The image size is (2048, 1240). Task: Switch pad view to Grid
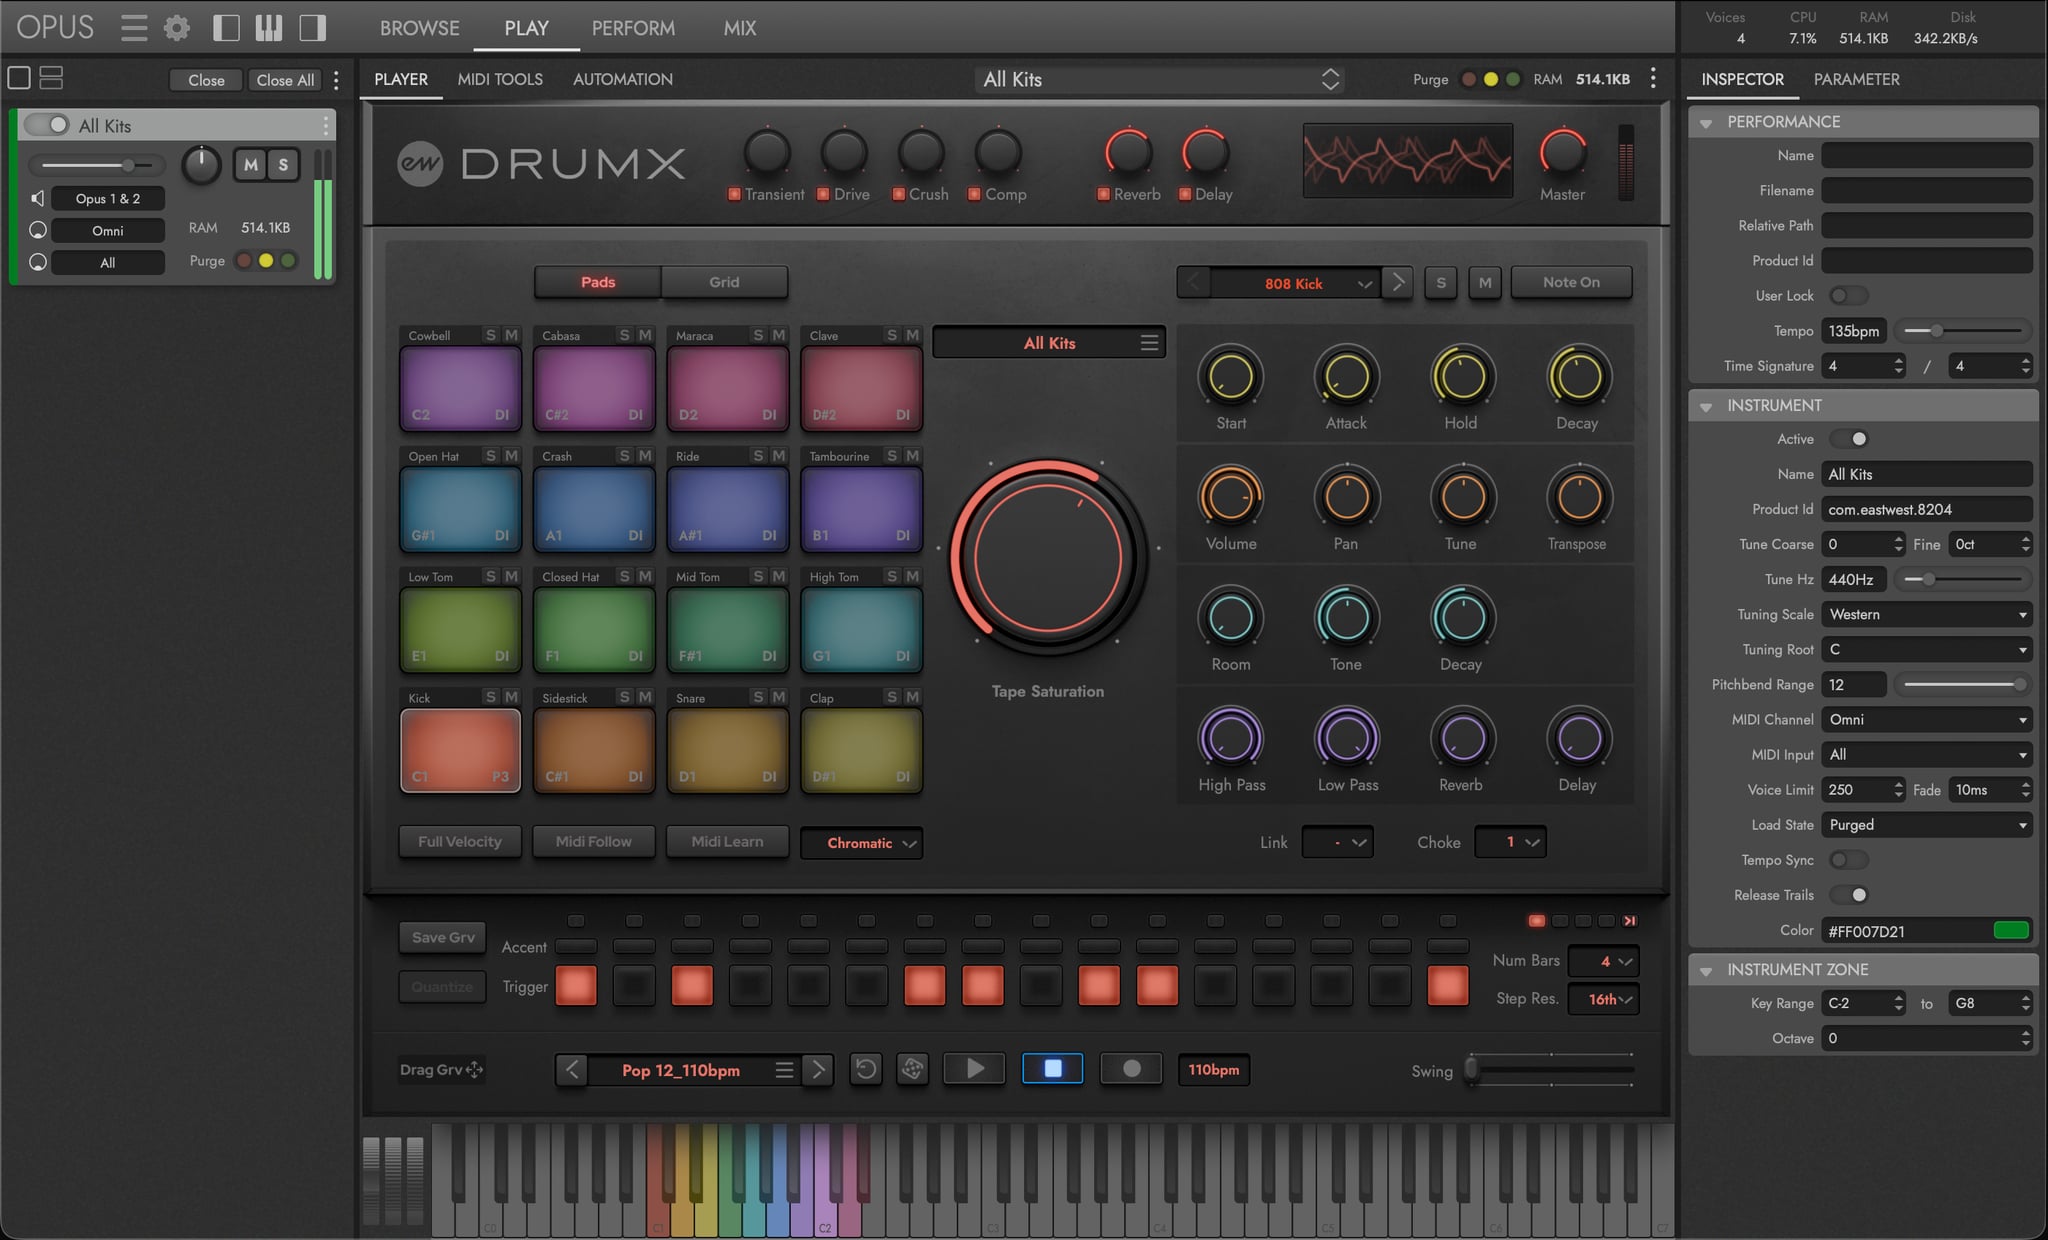coord(724,282)
